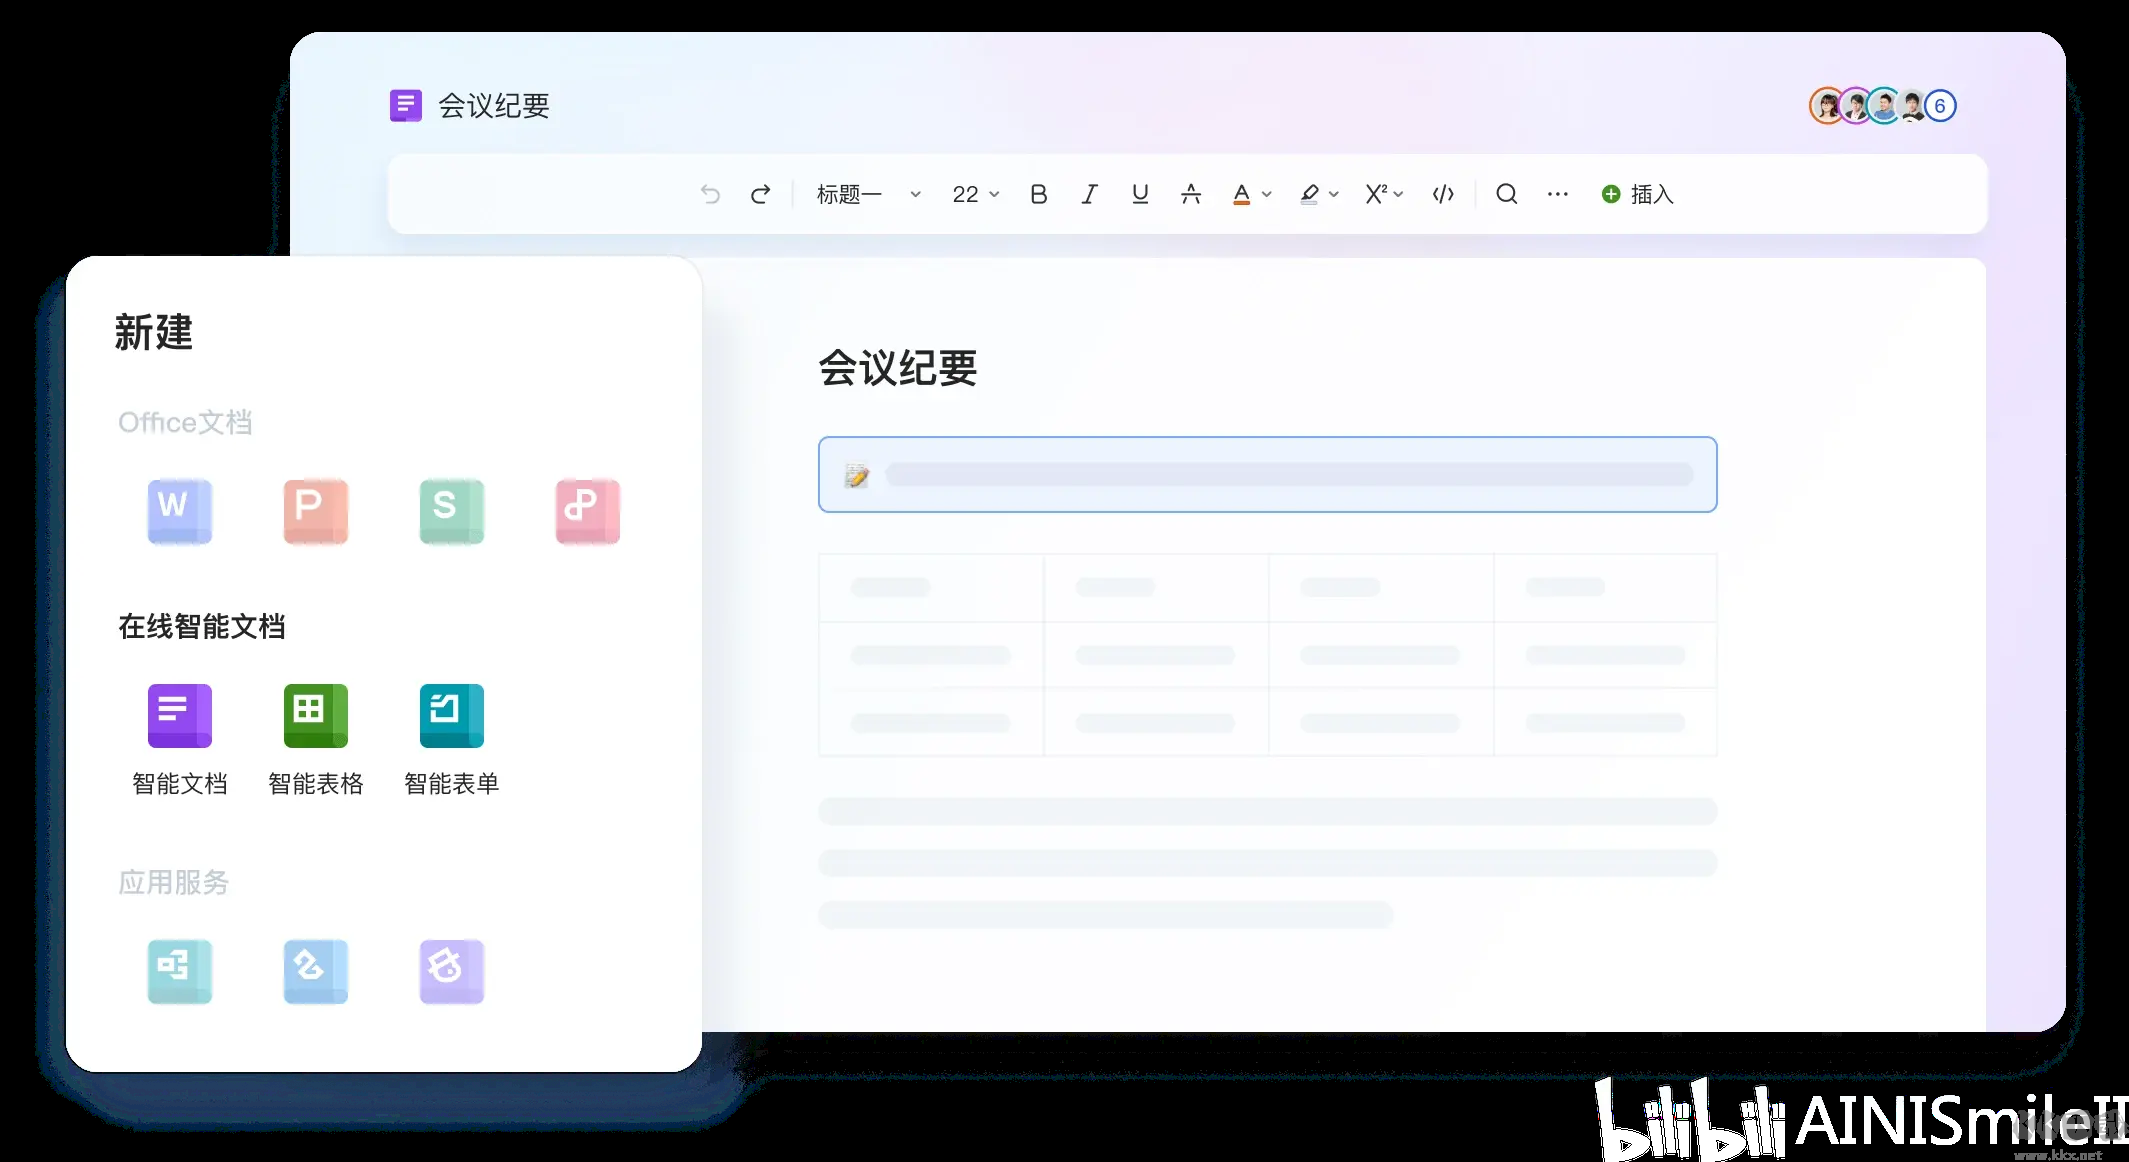Create a new 智能表单
The height and width of the screenshot is (1162, 2129).
point(452,716)
